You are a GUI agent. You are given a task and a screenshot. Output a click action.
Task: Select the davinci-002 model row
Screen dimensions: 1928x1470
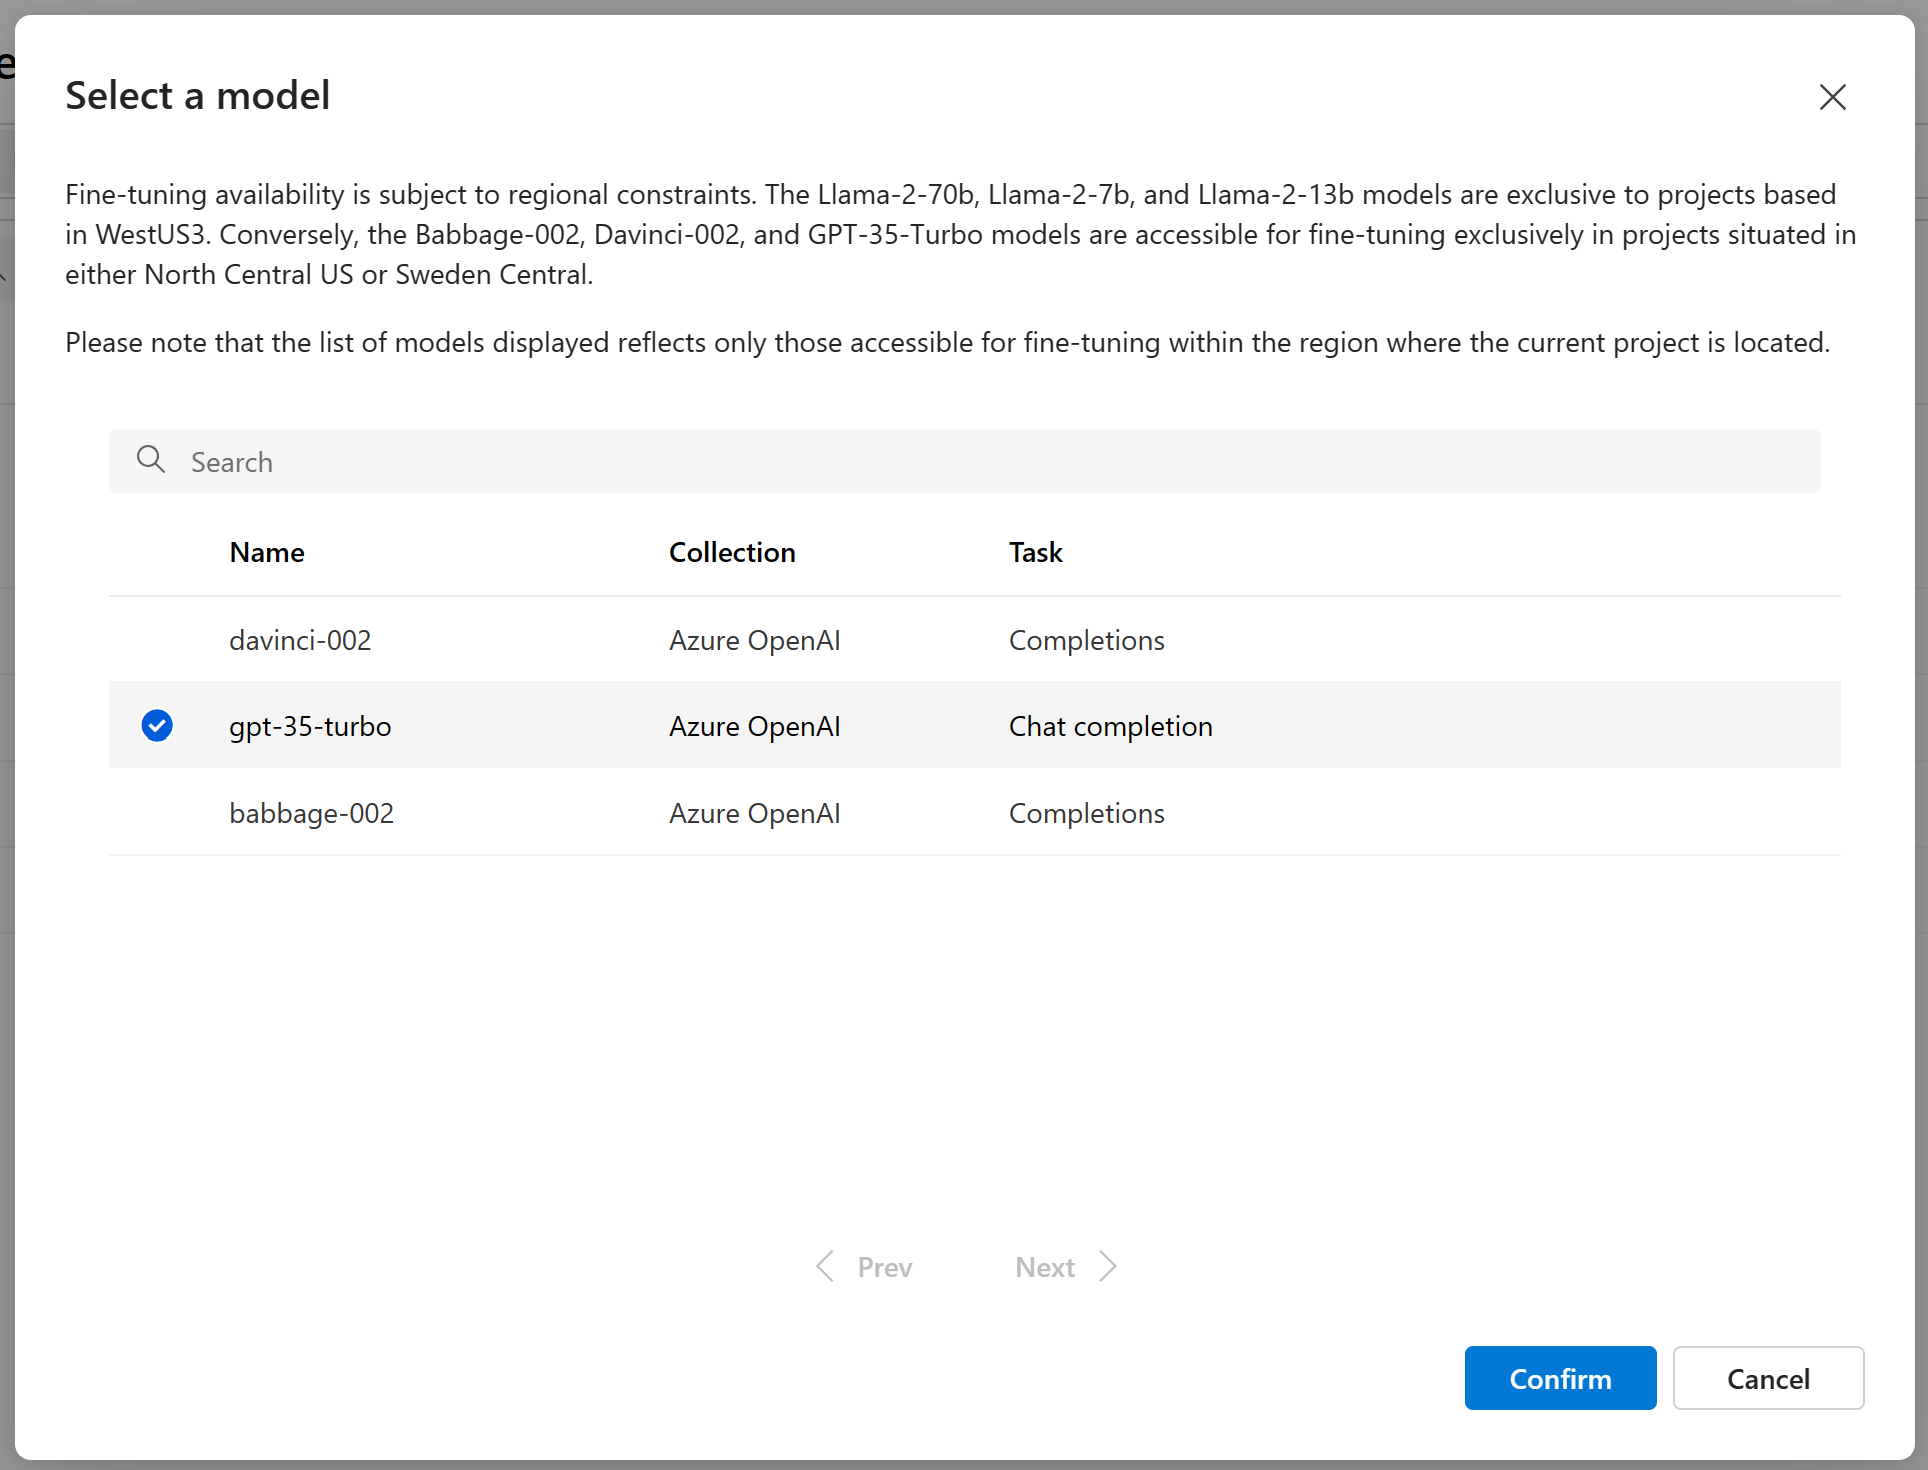click(300, 640)
